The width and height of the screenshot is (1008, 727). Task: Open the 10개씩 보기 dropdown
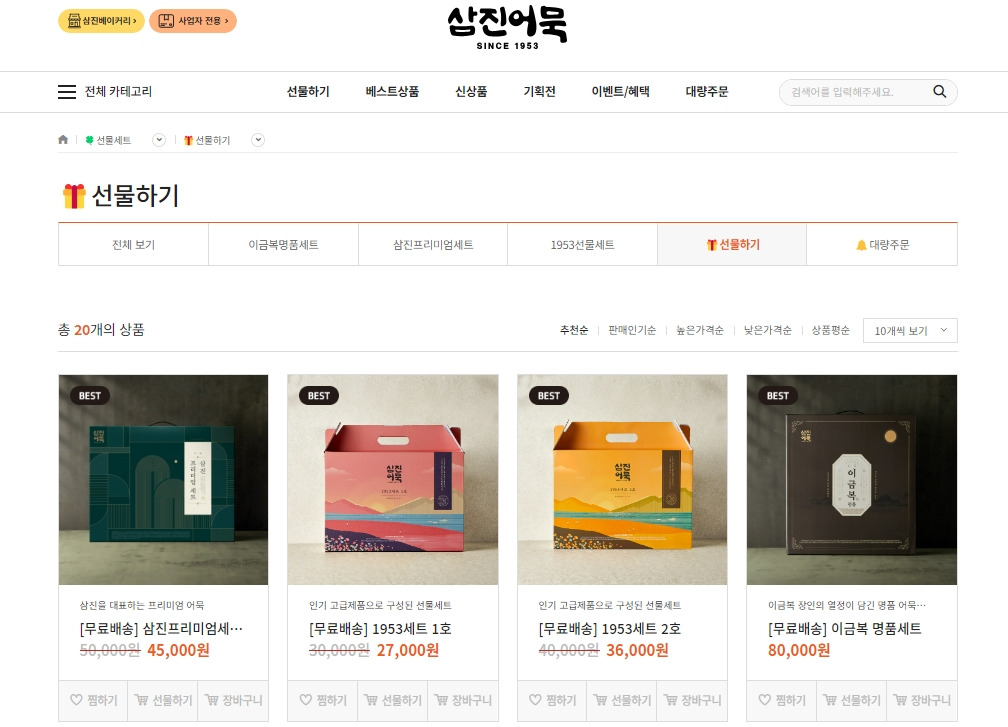tap(910, 330)
